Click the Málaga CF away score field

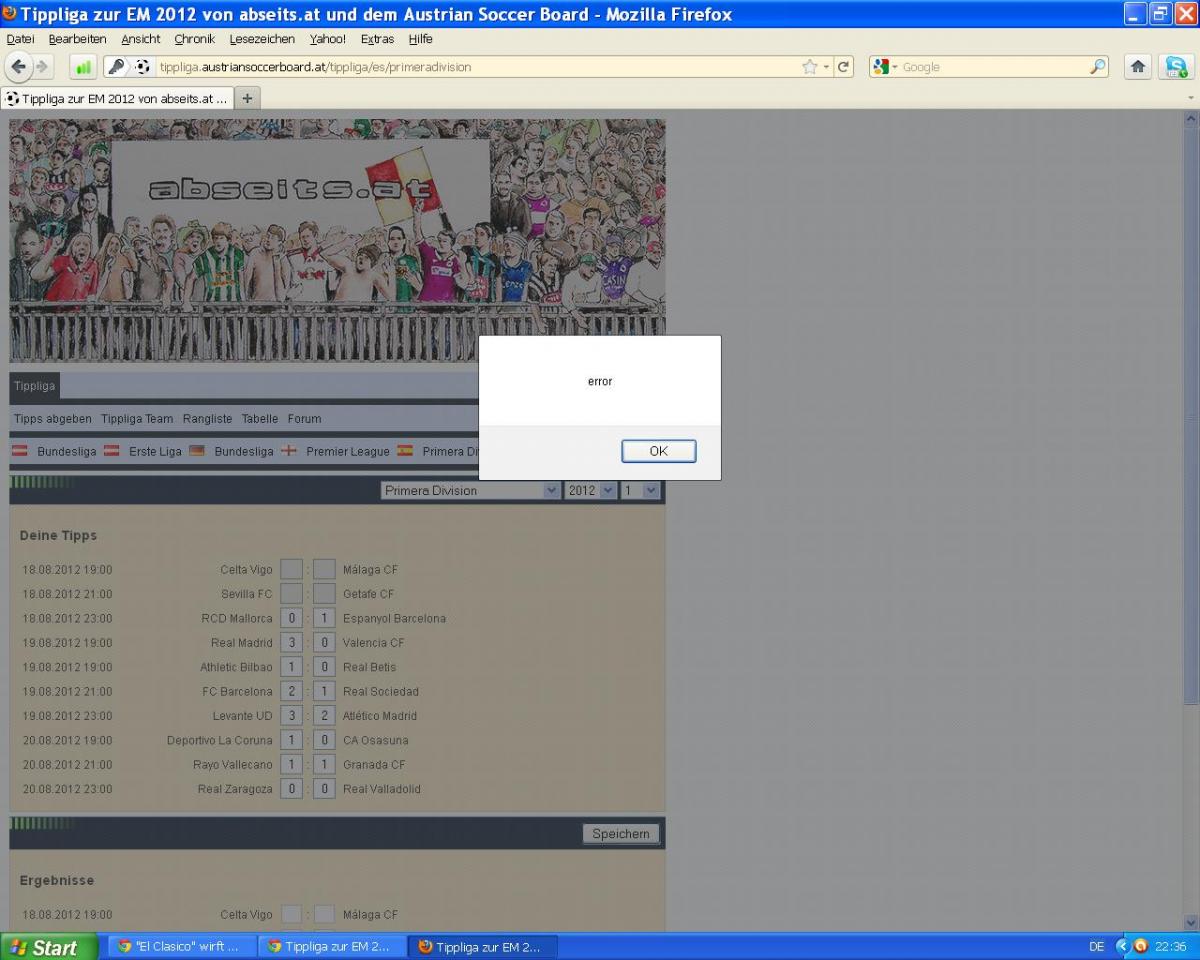324,569
